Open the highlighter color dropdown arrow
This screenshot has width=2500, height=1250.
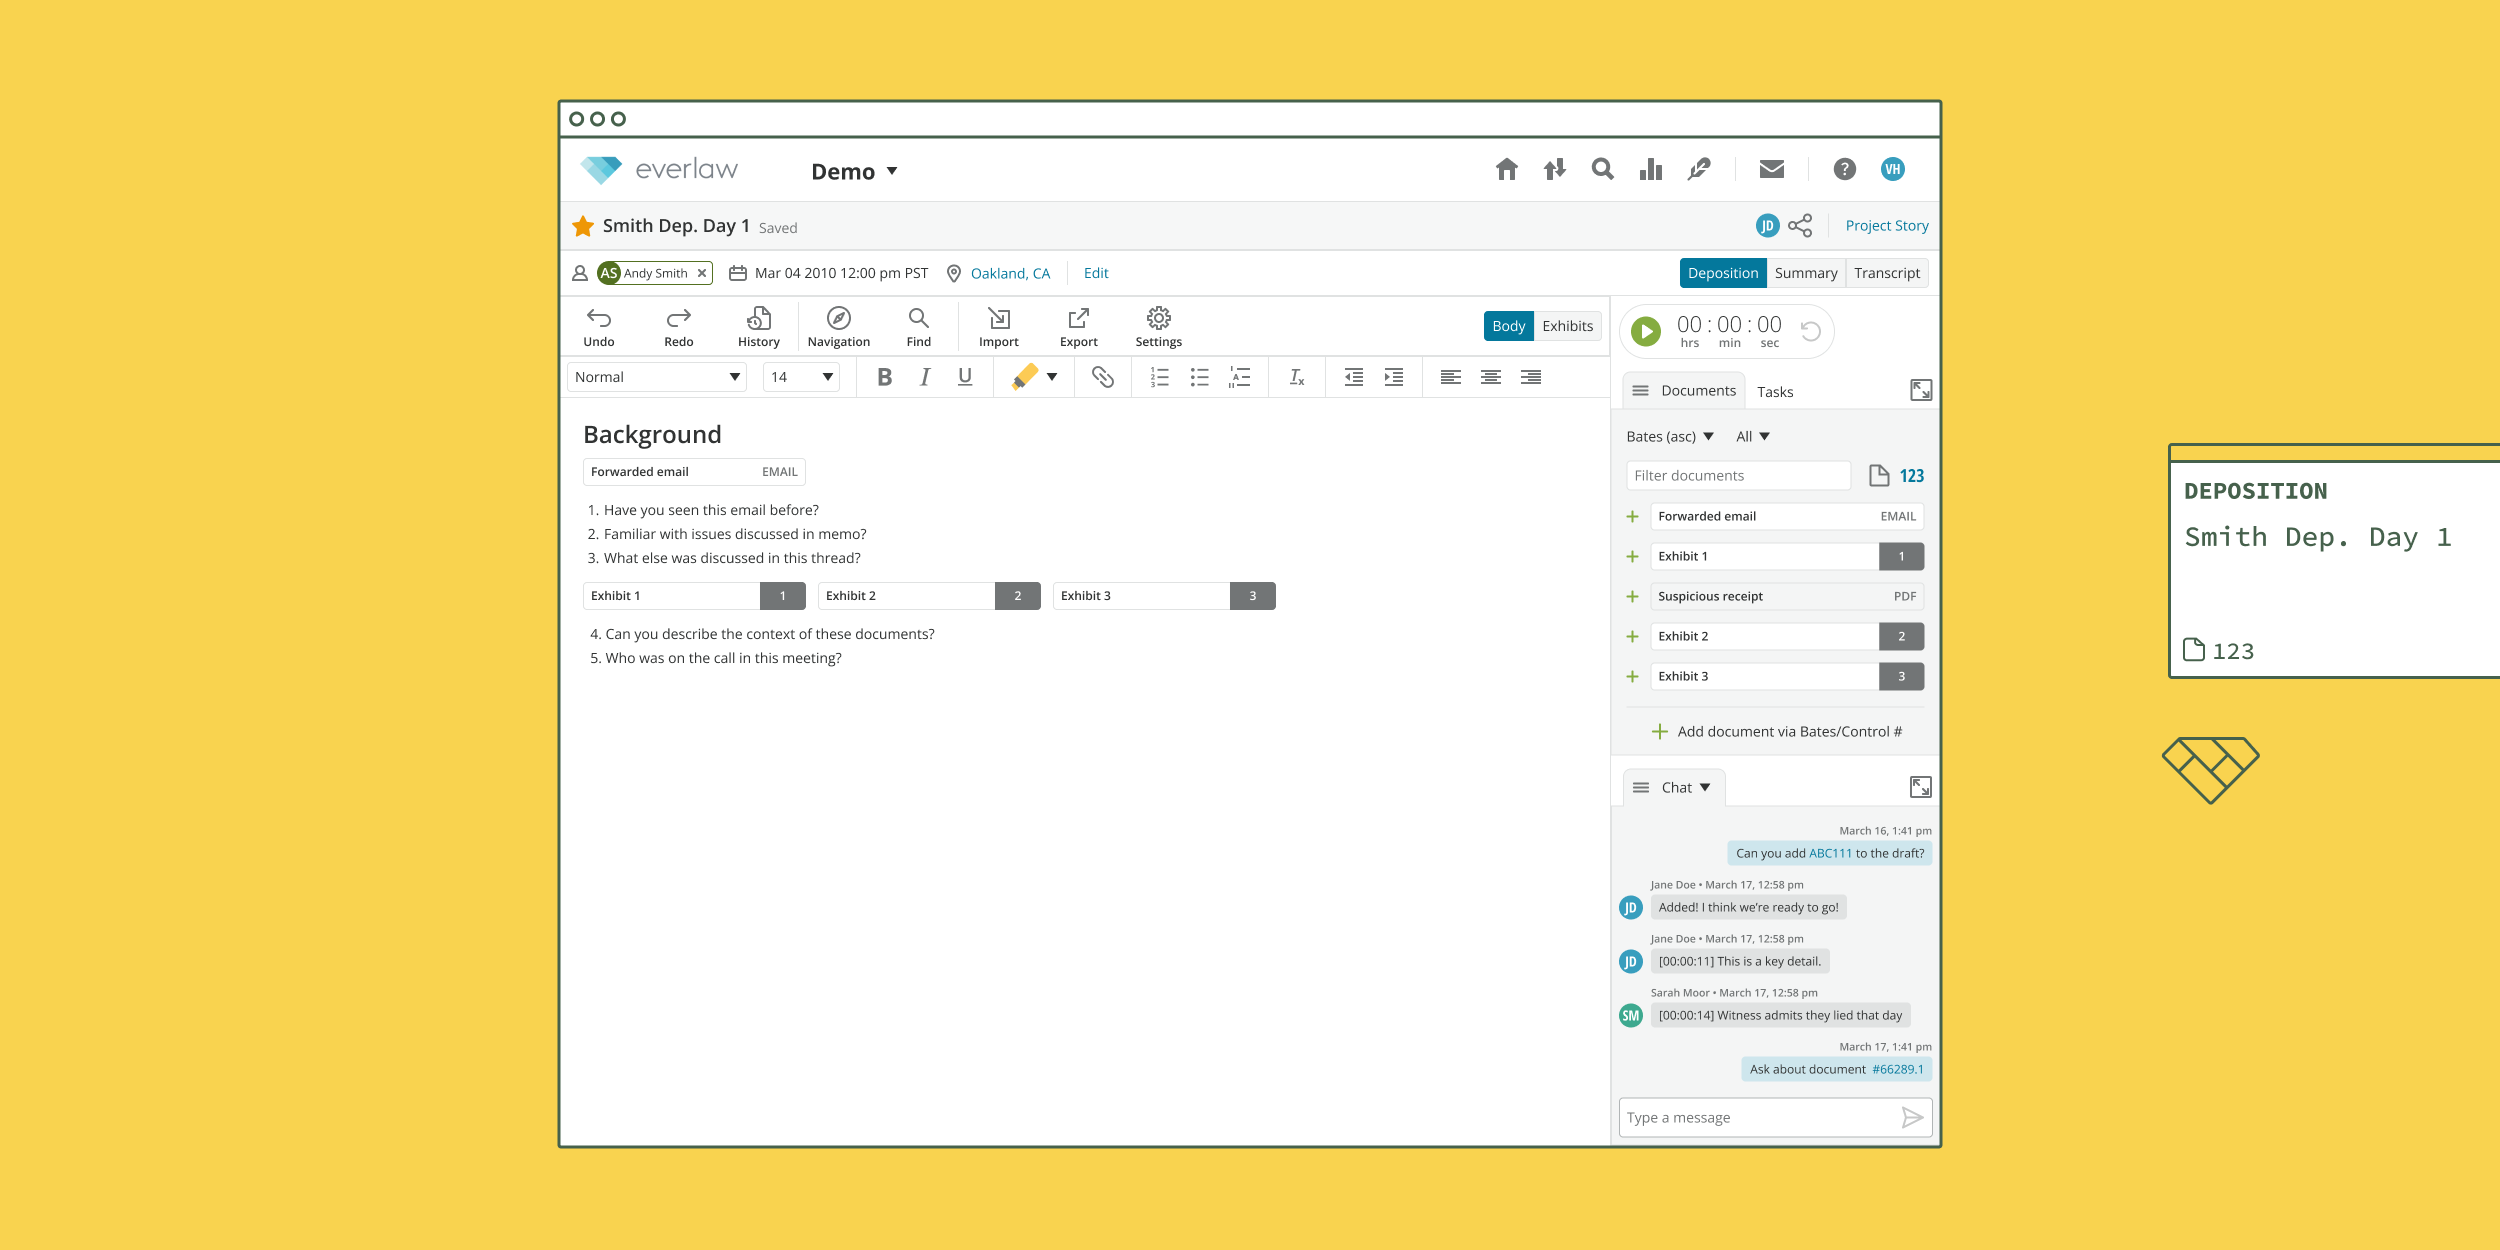(1052, 377)
